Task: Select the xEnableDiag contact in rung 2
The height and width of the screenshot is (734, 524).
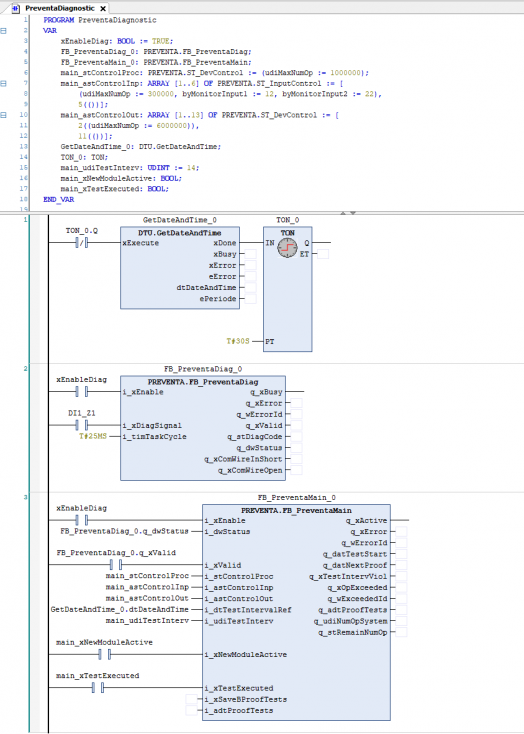Action: click(81, 391)
